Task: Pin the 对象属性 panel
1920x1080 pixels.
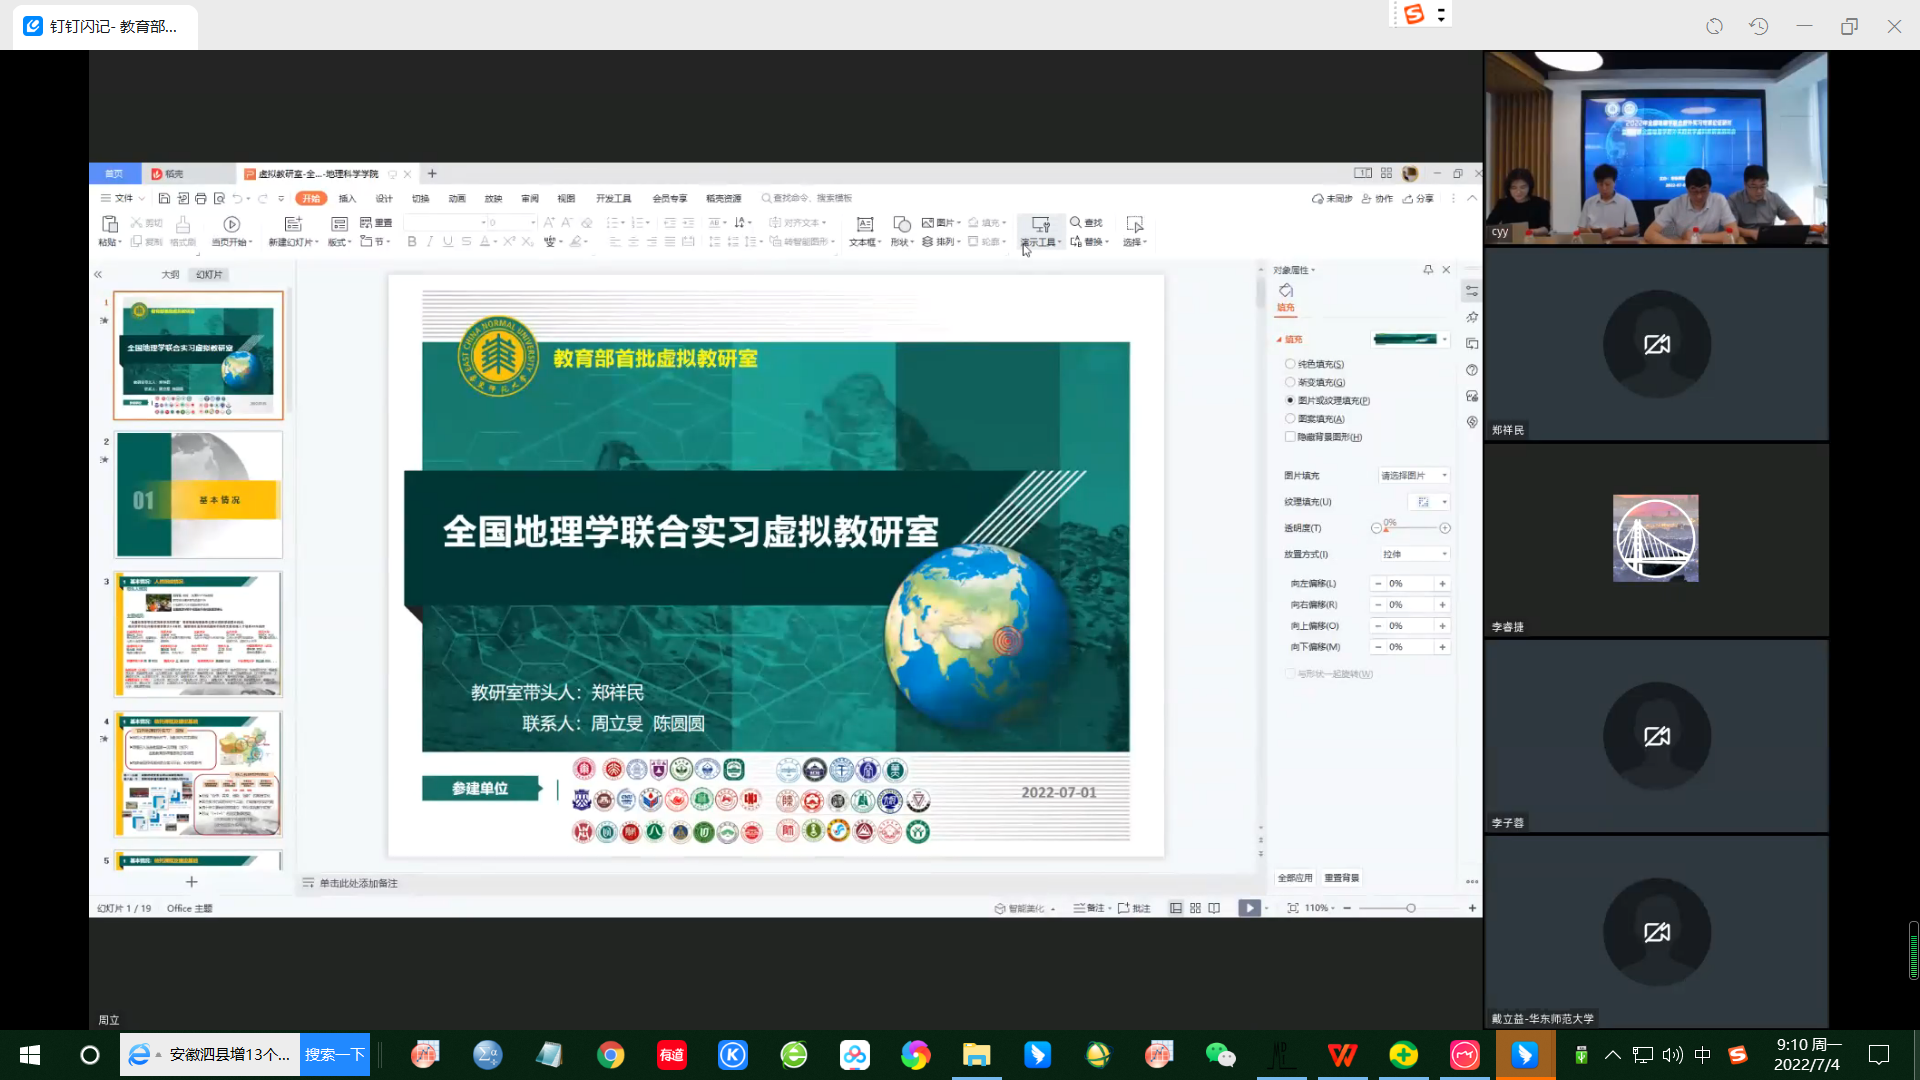Action: (x=1428, y=270)
